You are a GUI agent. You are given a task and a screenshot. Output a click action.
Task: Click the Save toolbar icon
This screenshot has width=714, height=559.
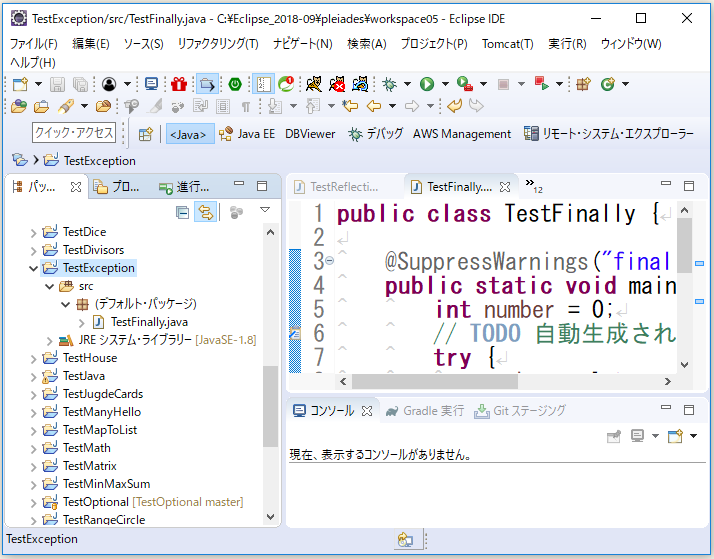click(x=57, y=84)
